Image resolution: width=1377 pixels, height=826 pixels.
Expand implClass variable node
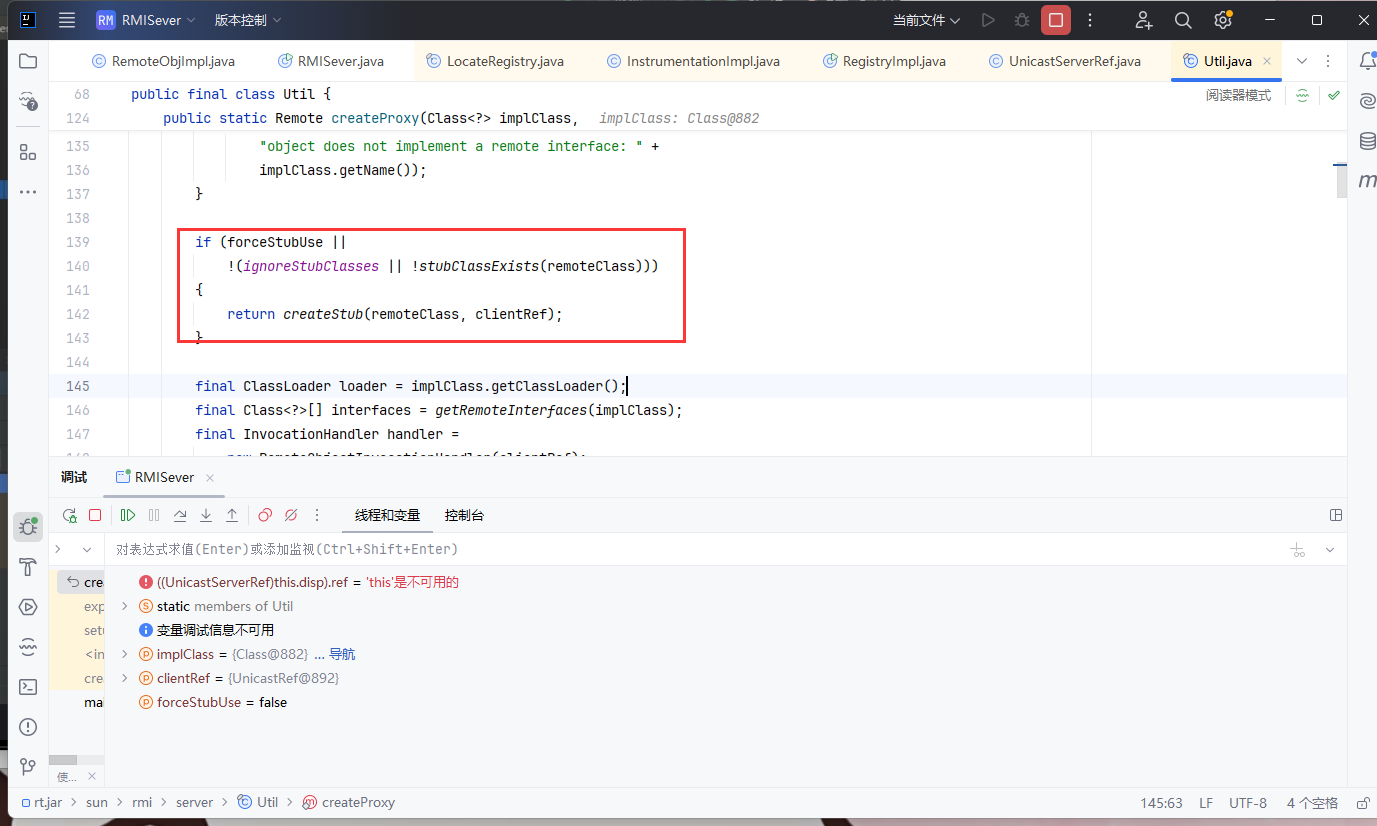tap(124, 654)
